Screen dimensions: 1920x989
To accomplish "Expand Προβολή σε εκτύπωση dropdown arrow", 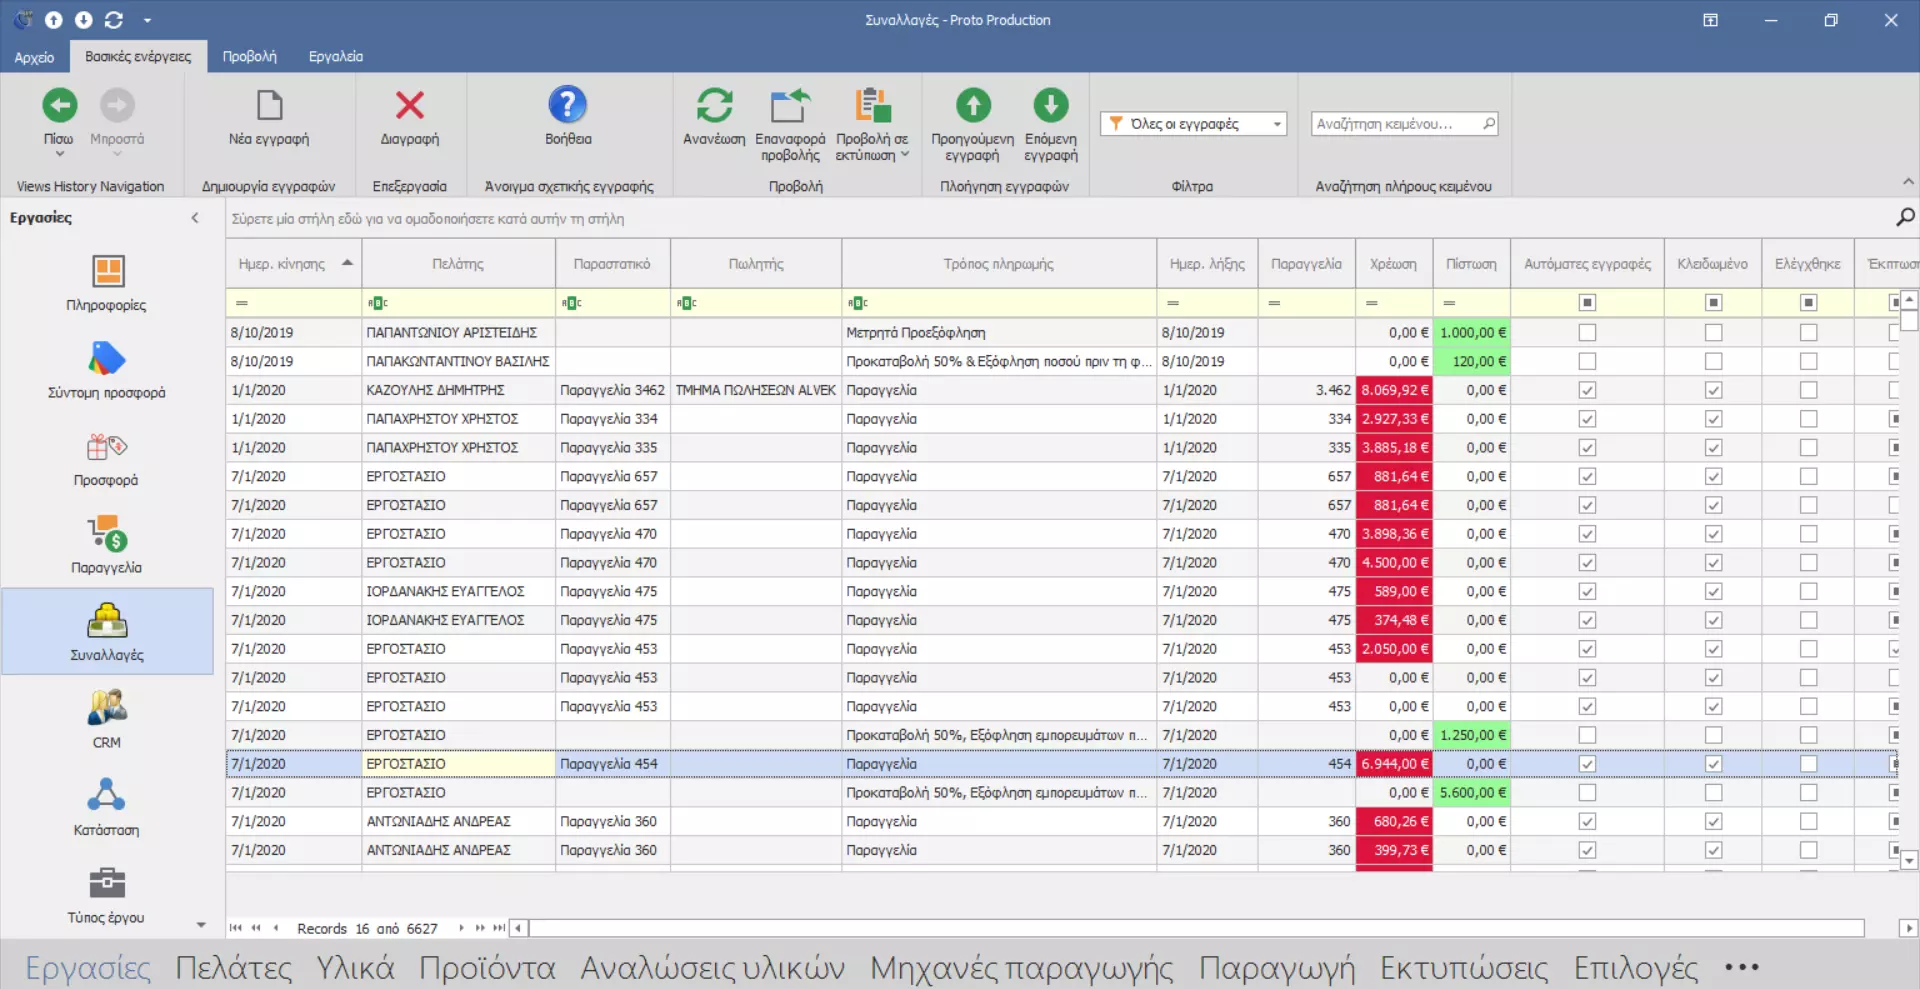I will 905,155.
